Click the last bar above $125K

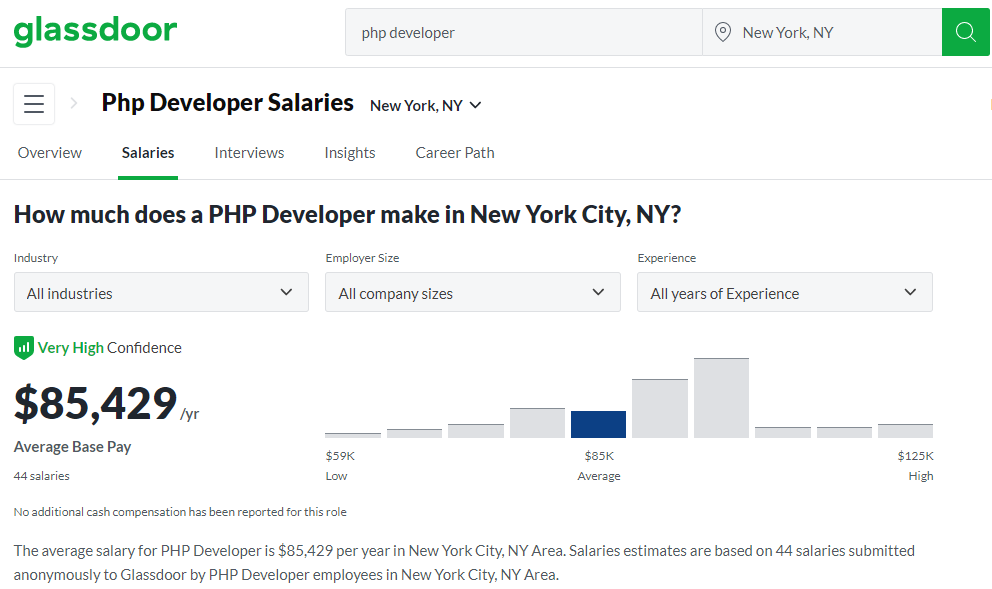(905, 431)
